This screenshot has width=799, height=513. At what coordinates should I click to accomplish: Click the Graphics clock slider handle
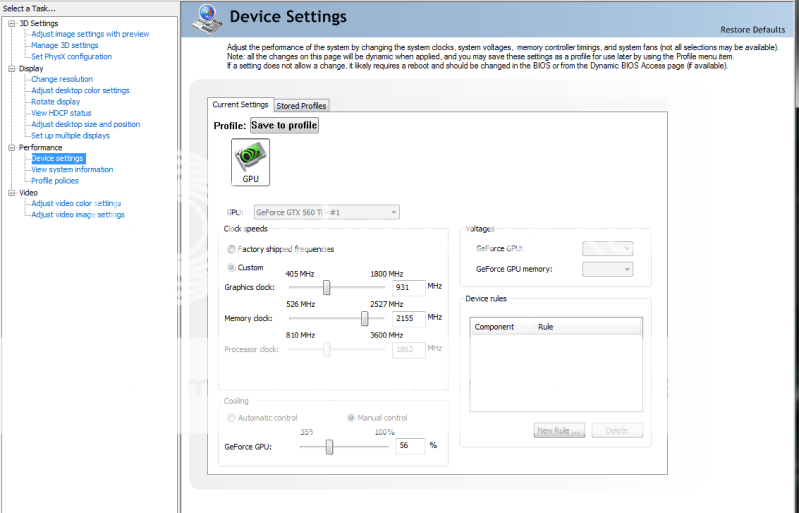pyautogui.click(x=326, y=287)
